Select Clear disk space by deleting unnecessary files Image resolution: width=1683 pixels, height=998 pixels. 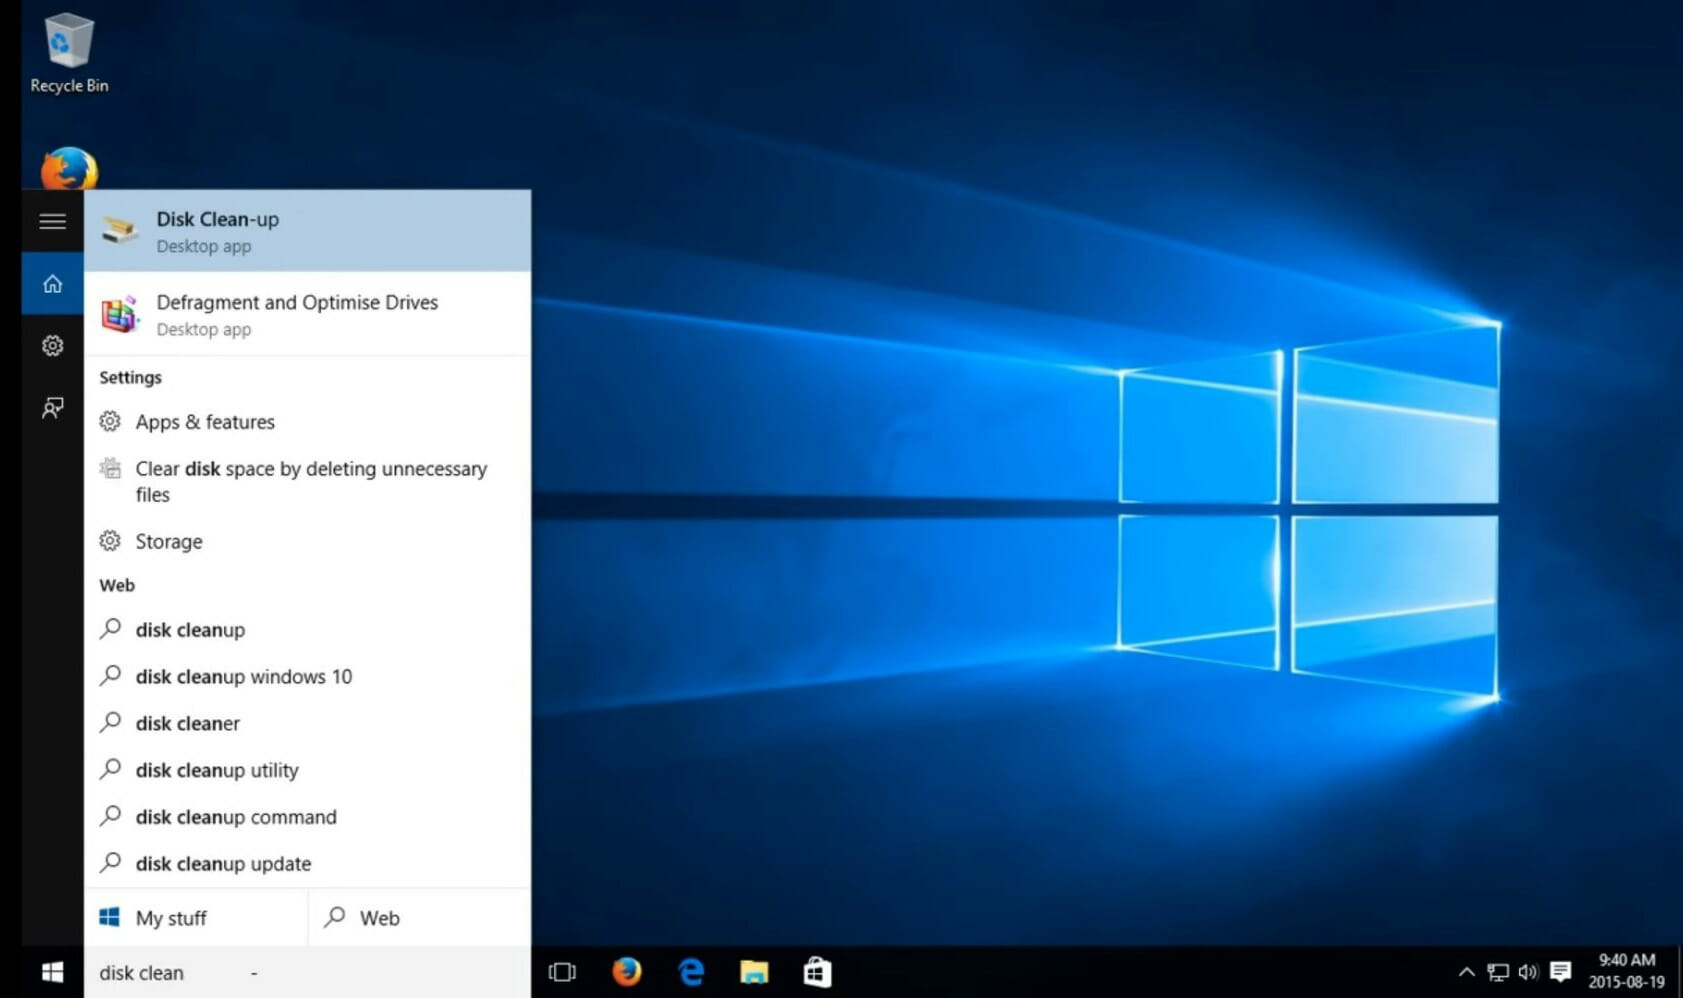coord(310,481)
